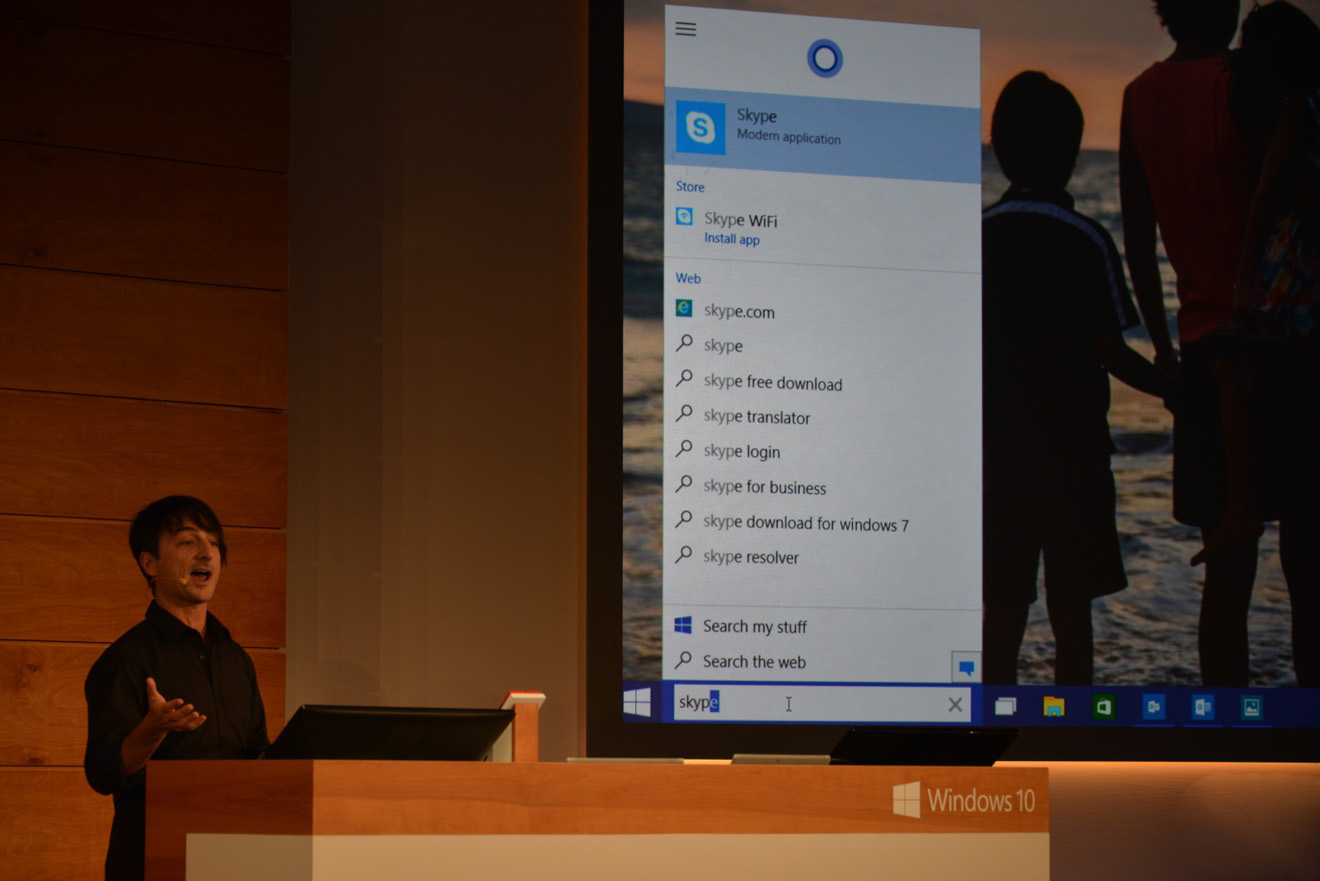Select the Skype WiFi store result
This screenshot has width=1320, height=881.
(x=740, y=220)
